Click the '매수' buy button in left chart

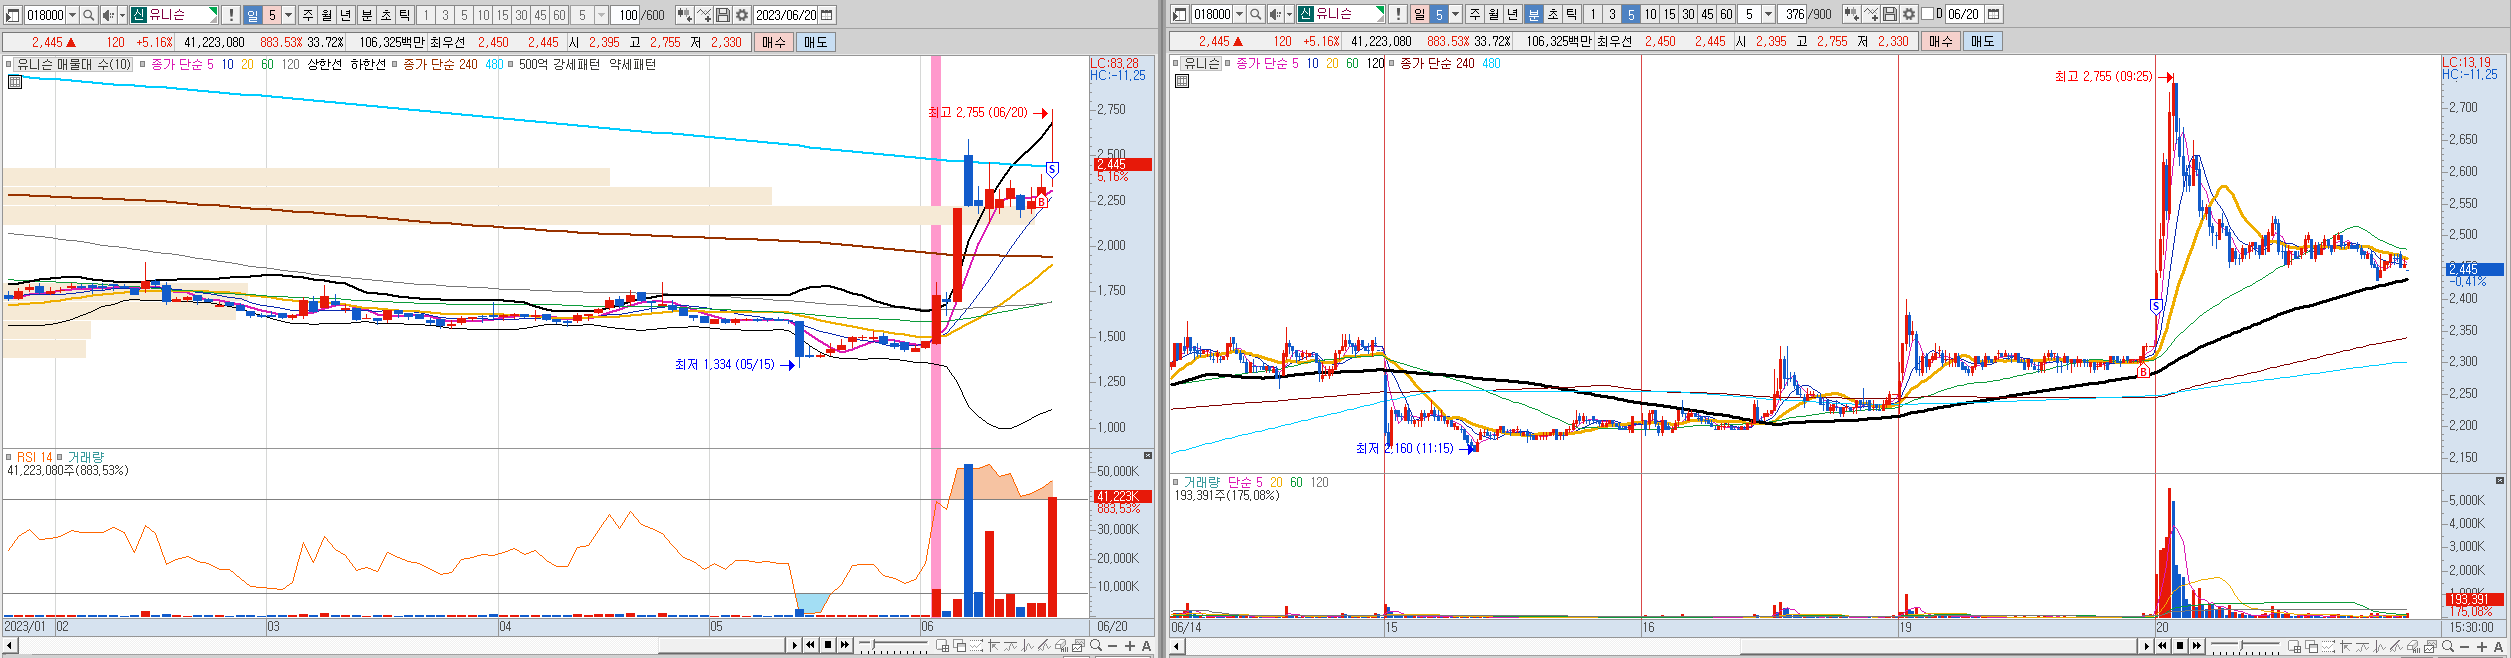[x=773, y=42]
